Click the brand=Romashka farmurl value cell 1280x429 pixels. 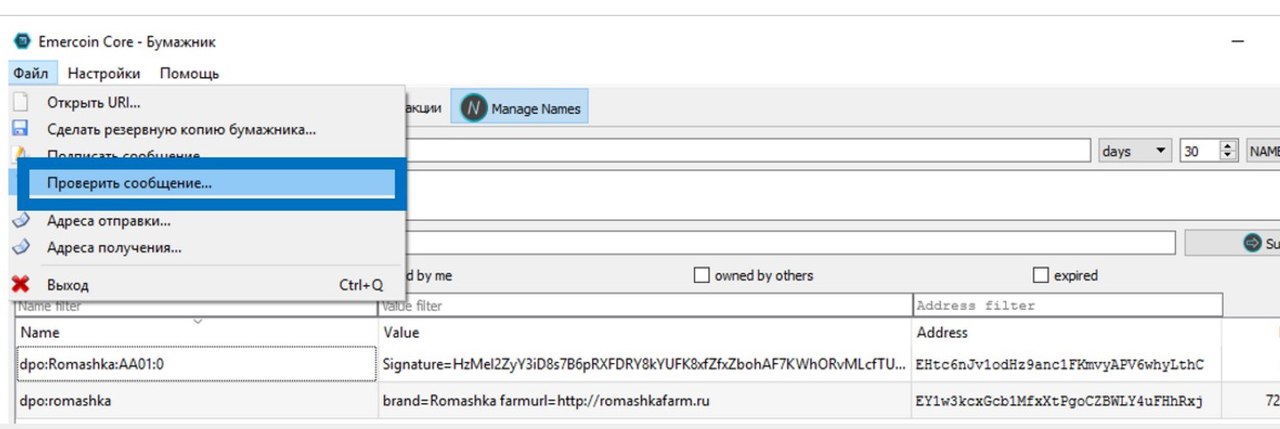click(x=645, y=401)
